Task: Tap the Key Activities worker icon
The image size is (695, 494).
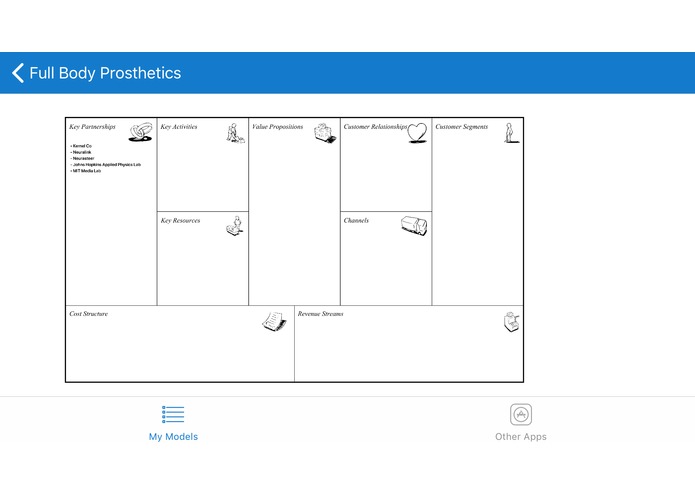Action: click(235, 133)
